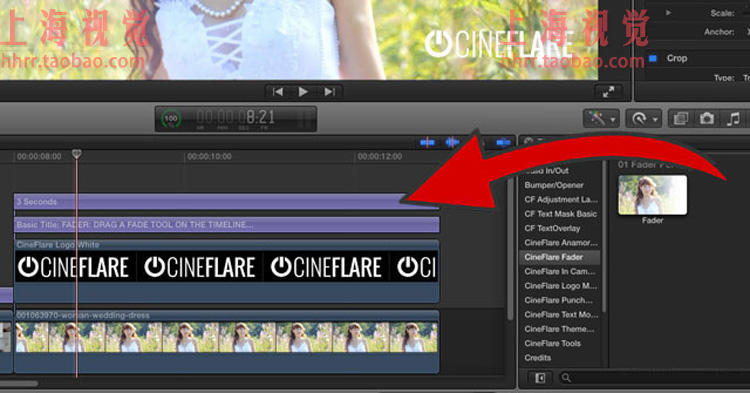This screenshot has width=750, height=393.
Task: Select the CineFlare Logo M... category
Action: pos(561,285)
